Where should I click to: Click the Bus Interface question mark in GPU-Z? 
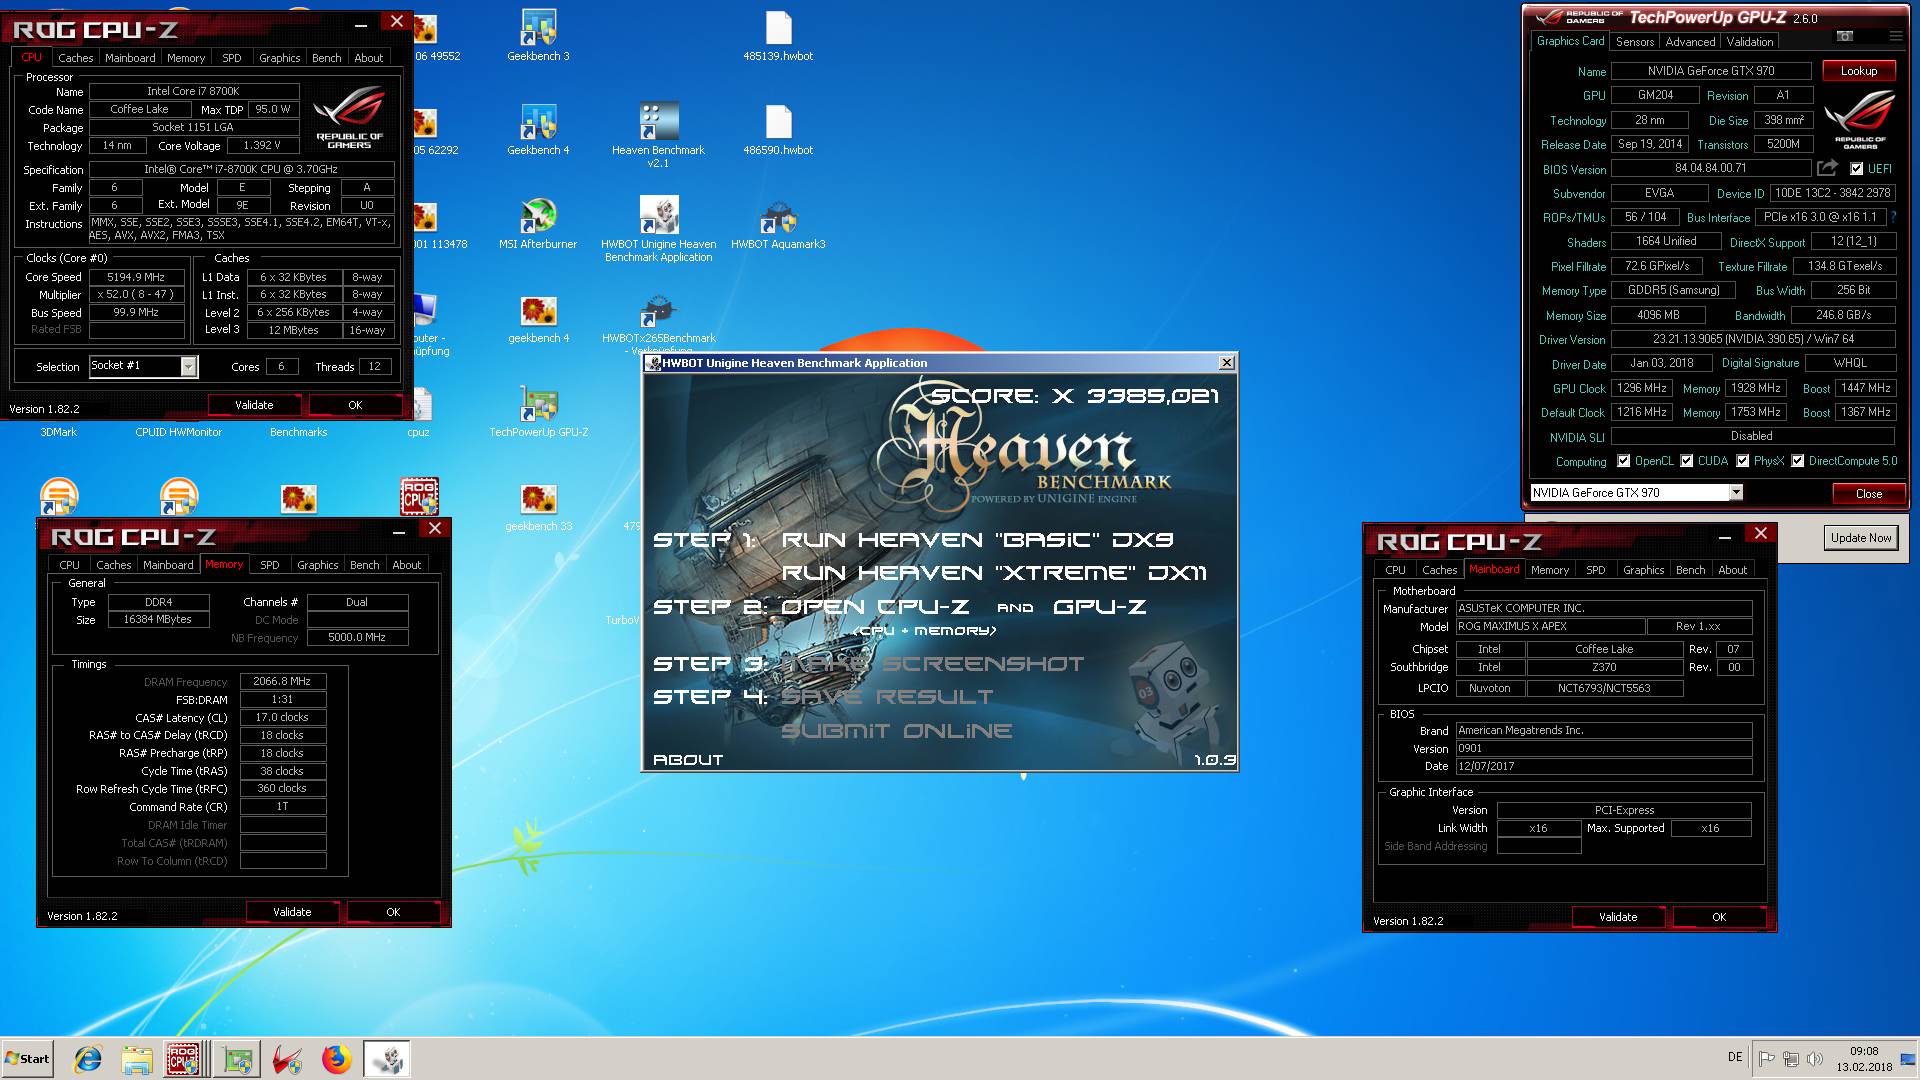coord(1893,217)
